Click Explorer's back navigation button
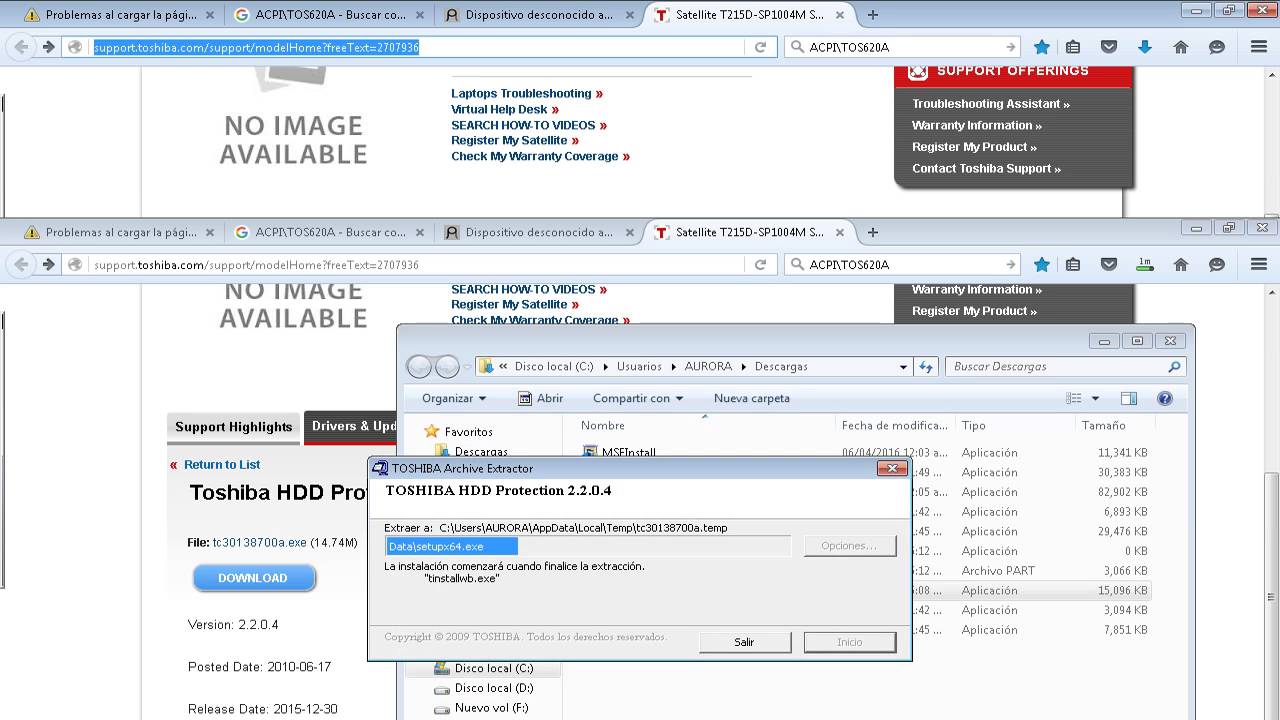This screenshot has height=720, width=1280. tap(419, 367)
